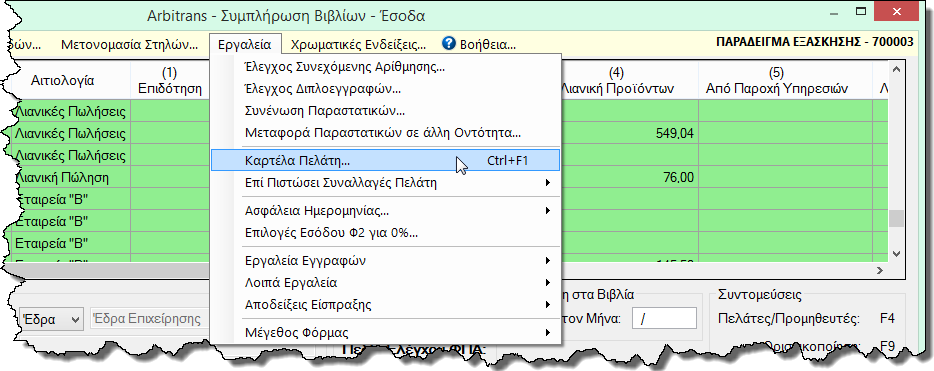Open the Εργαλεία menu bar item
934x371 pixels.
click(245, 44)
